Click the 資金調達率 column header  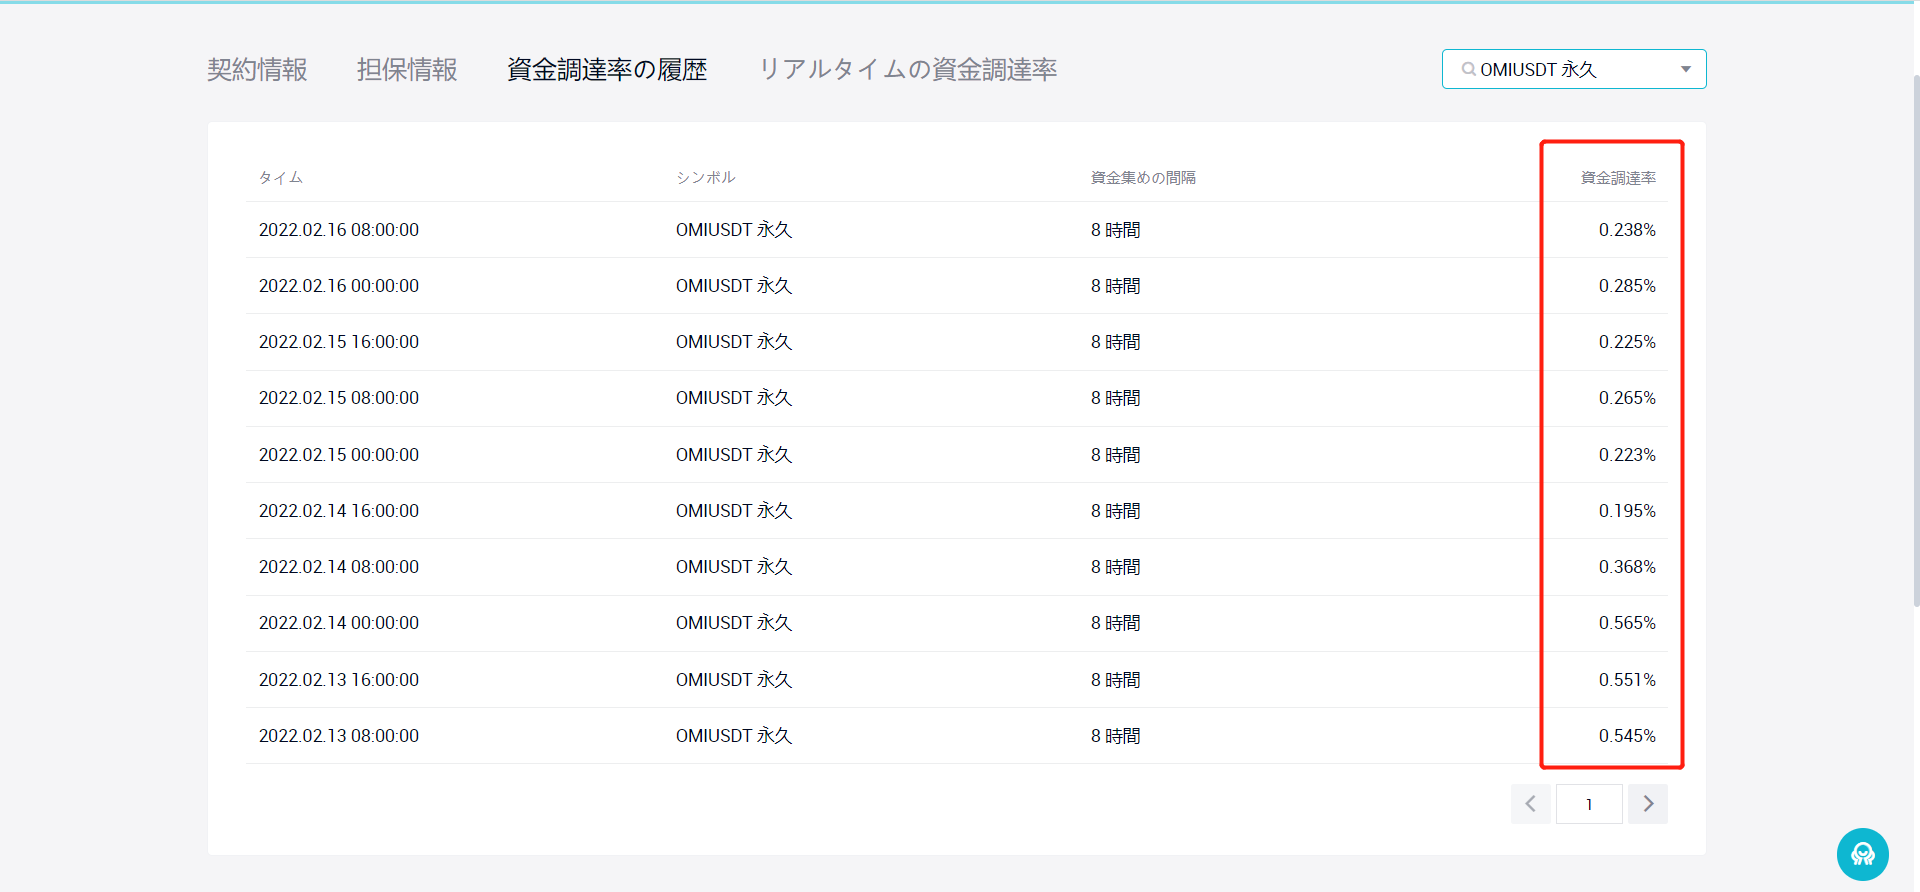[1618, 177]
